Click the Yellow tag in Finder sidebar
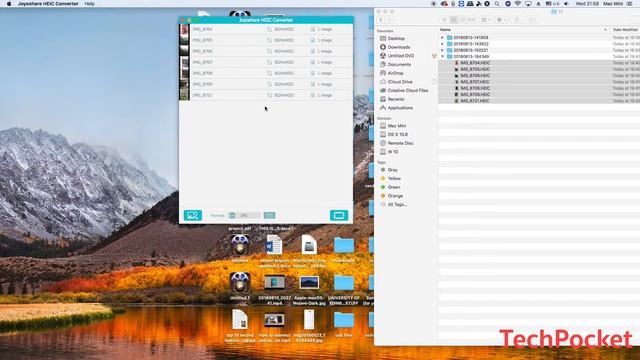 pos(394,178)
